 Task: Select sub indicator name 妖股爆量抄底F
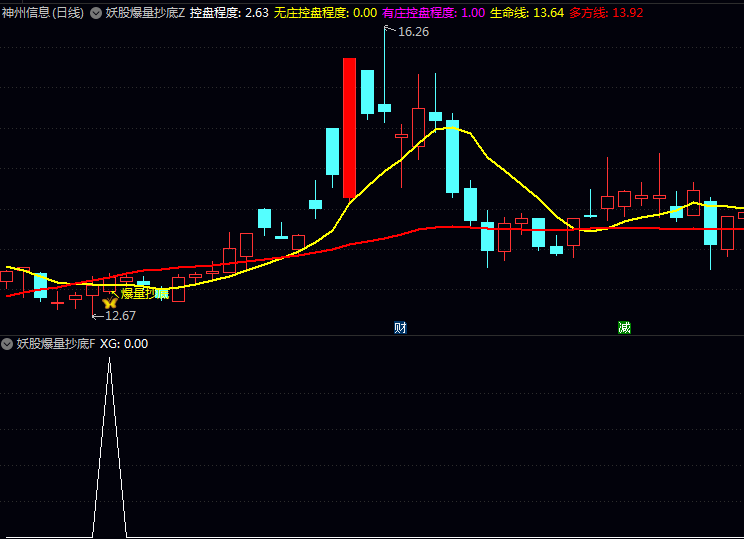point(56,344)
